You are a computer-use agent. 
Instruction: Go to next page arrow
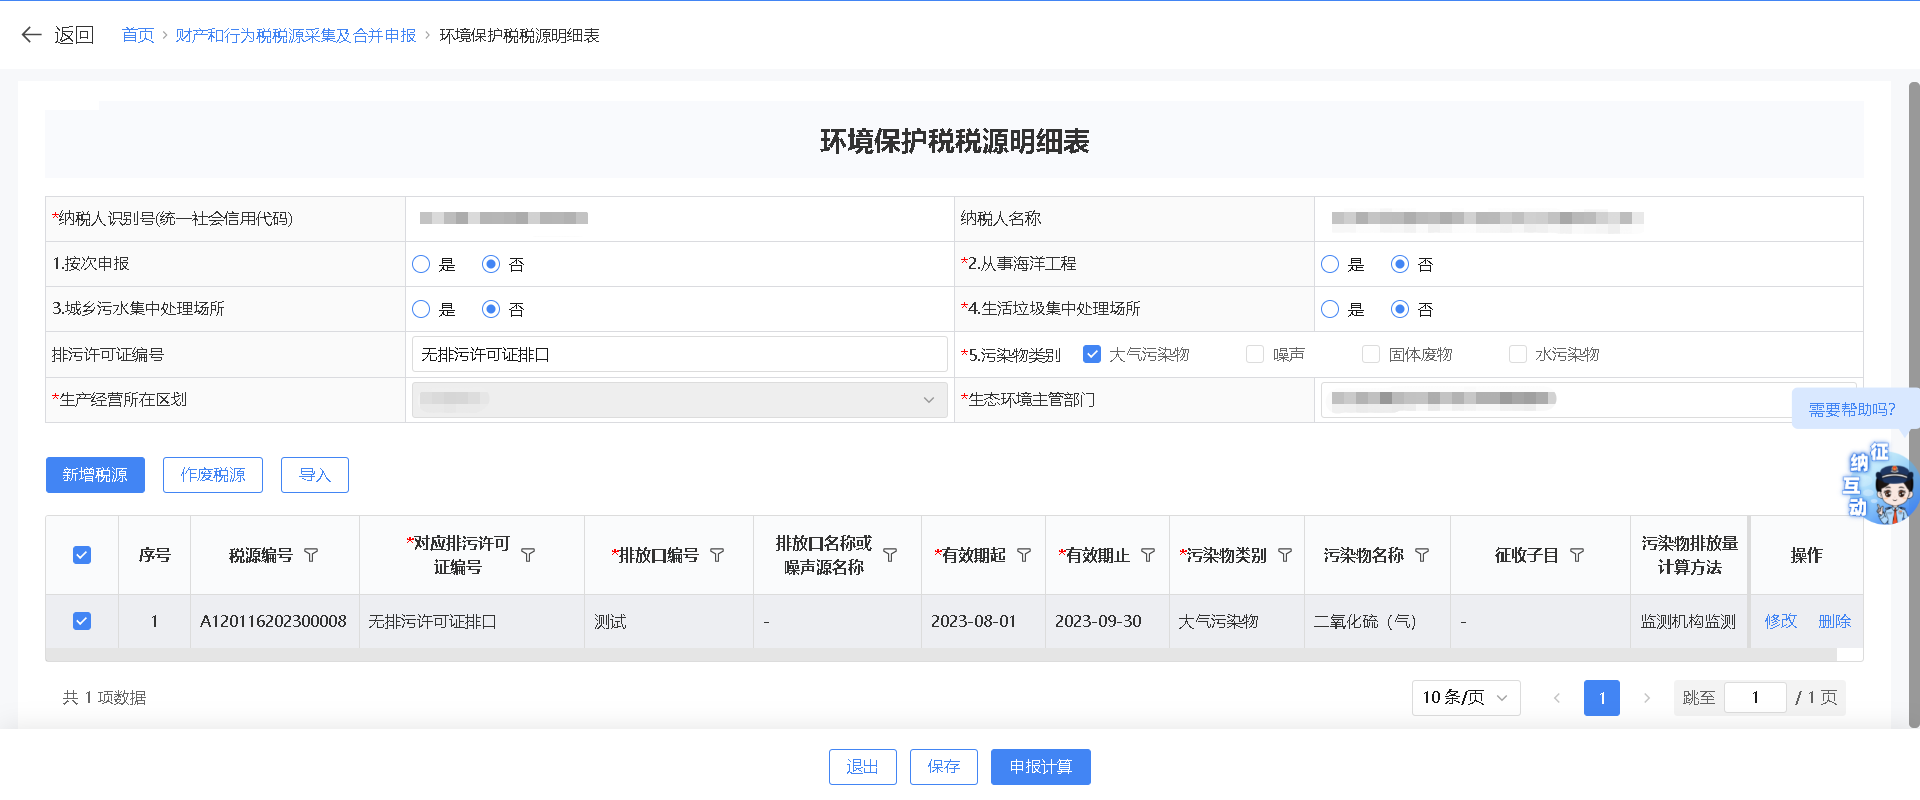tap(1646, 698)
